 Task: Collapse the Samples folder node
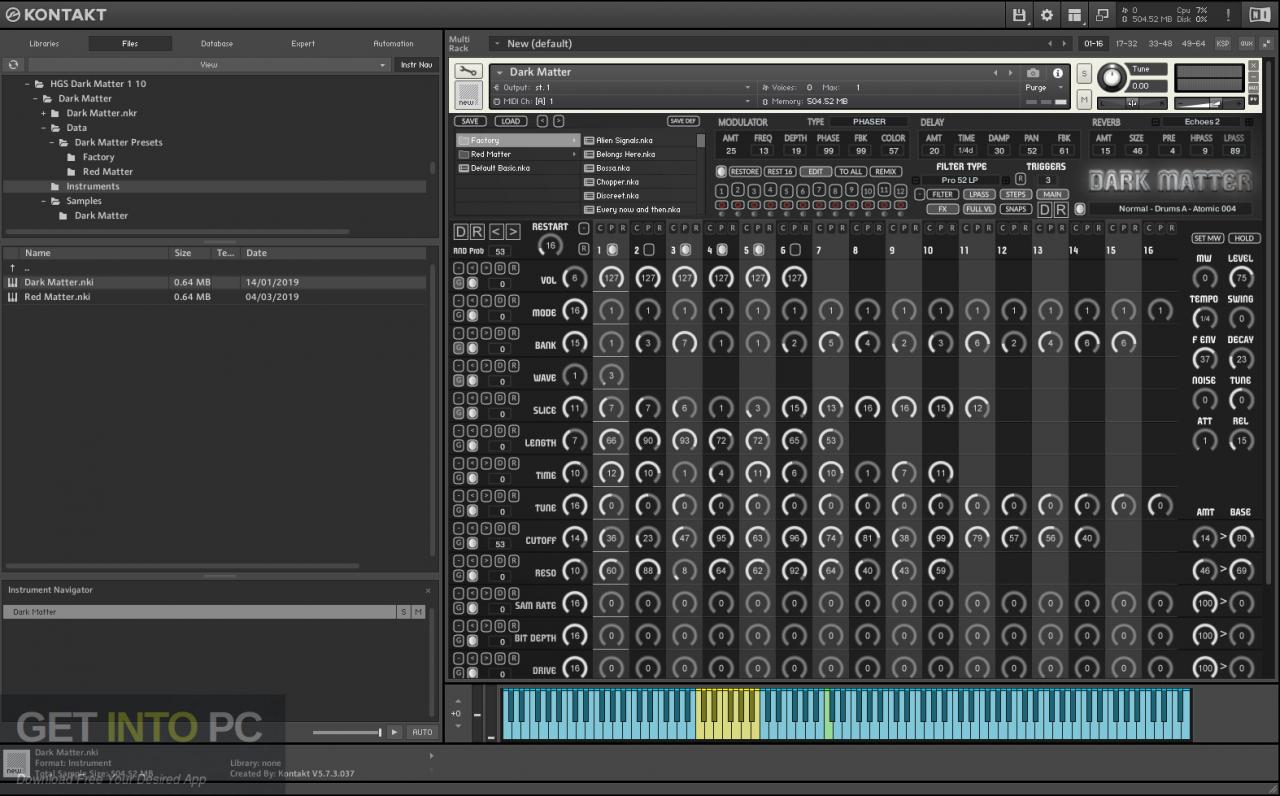pyautogui.click(x=43, y=201)
